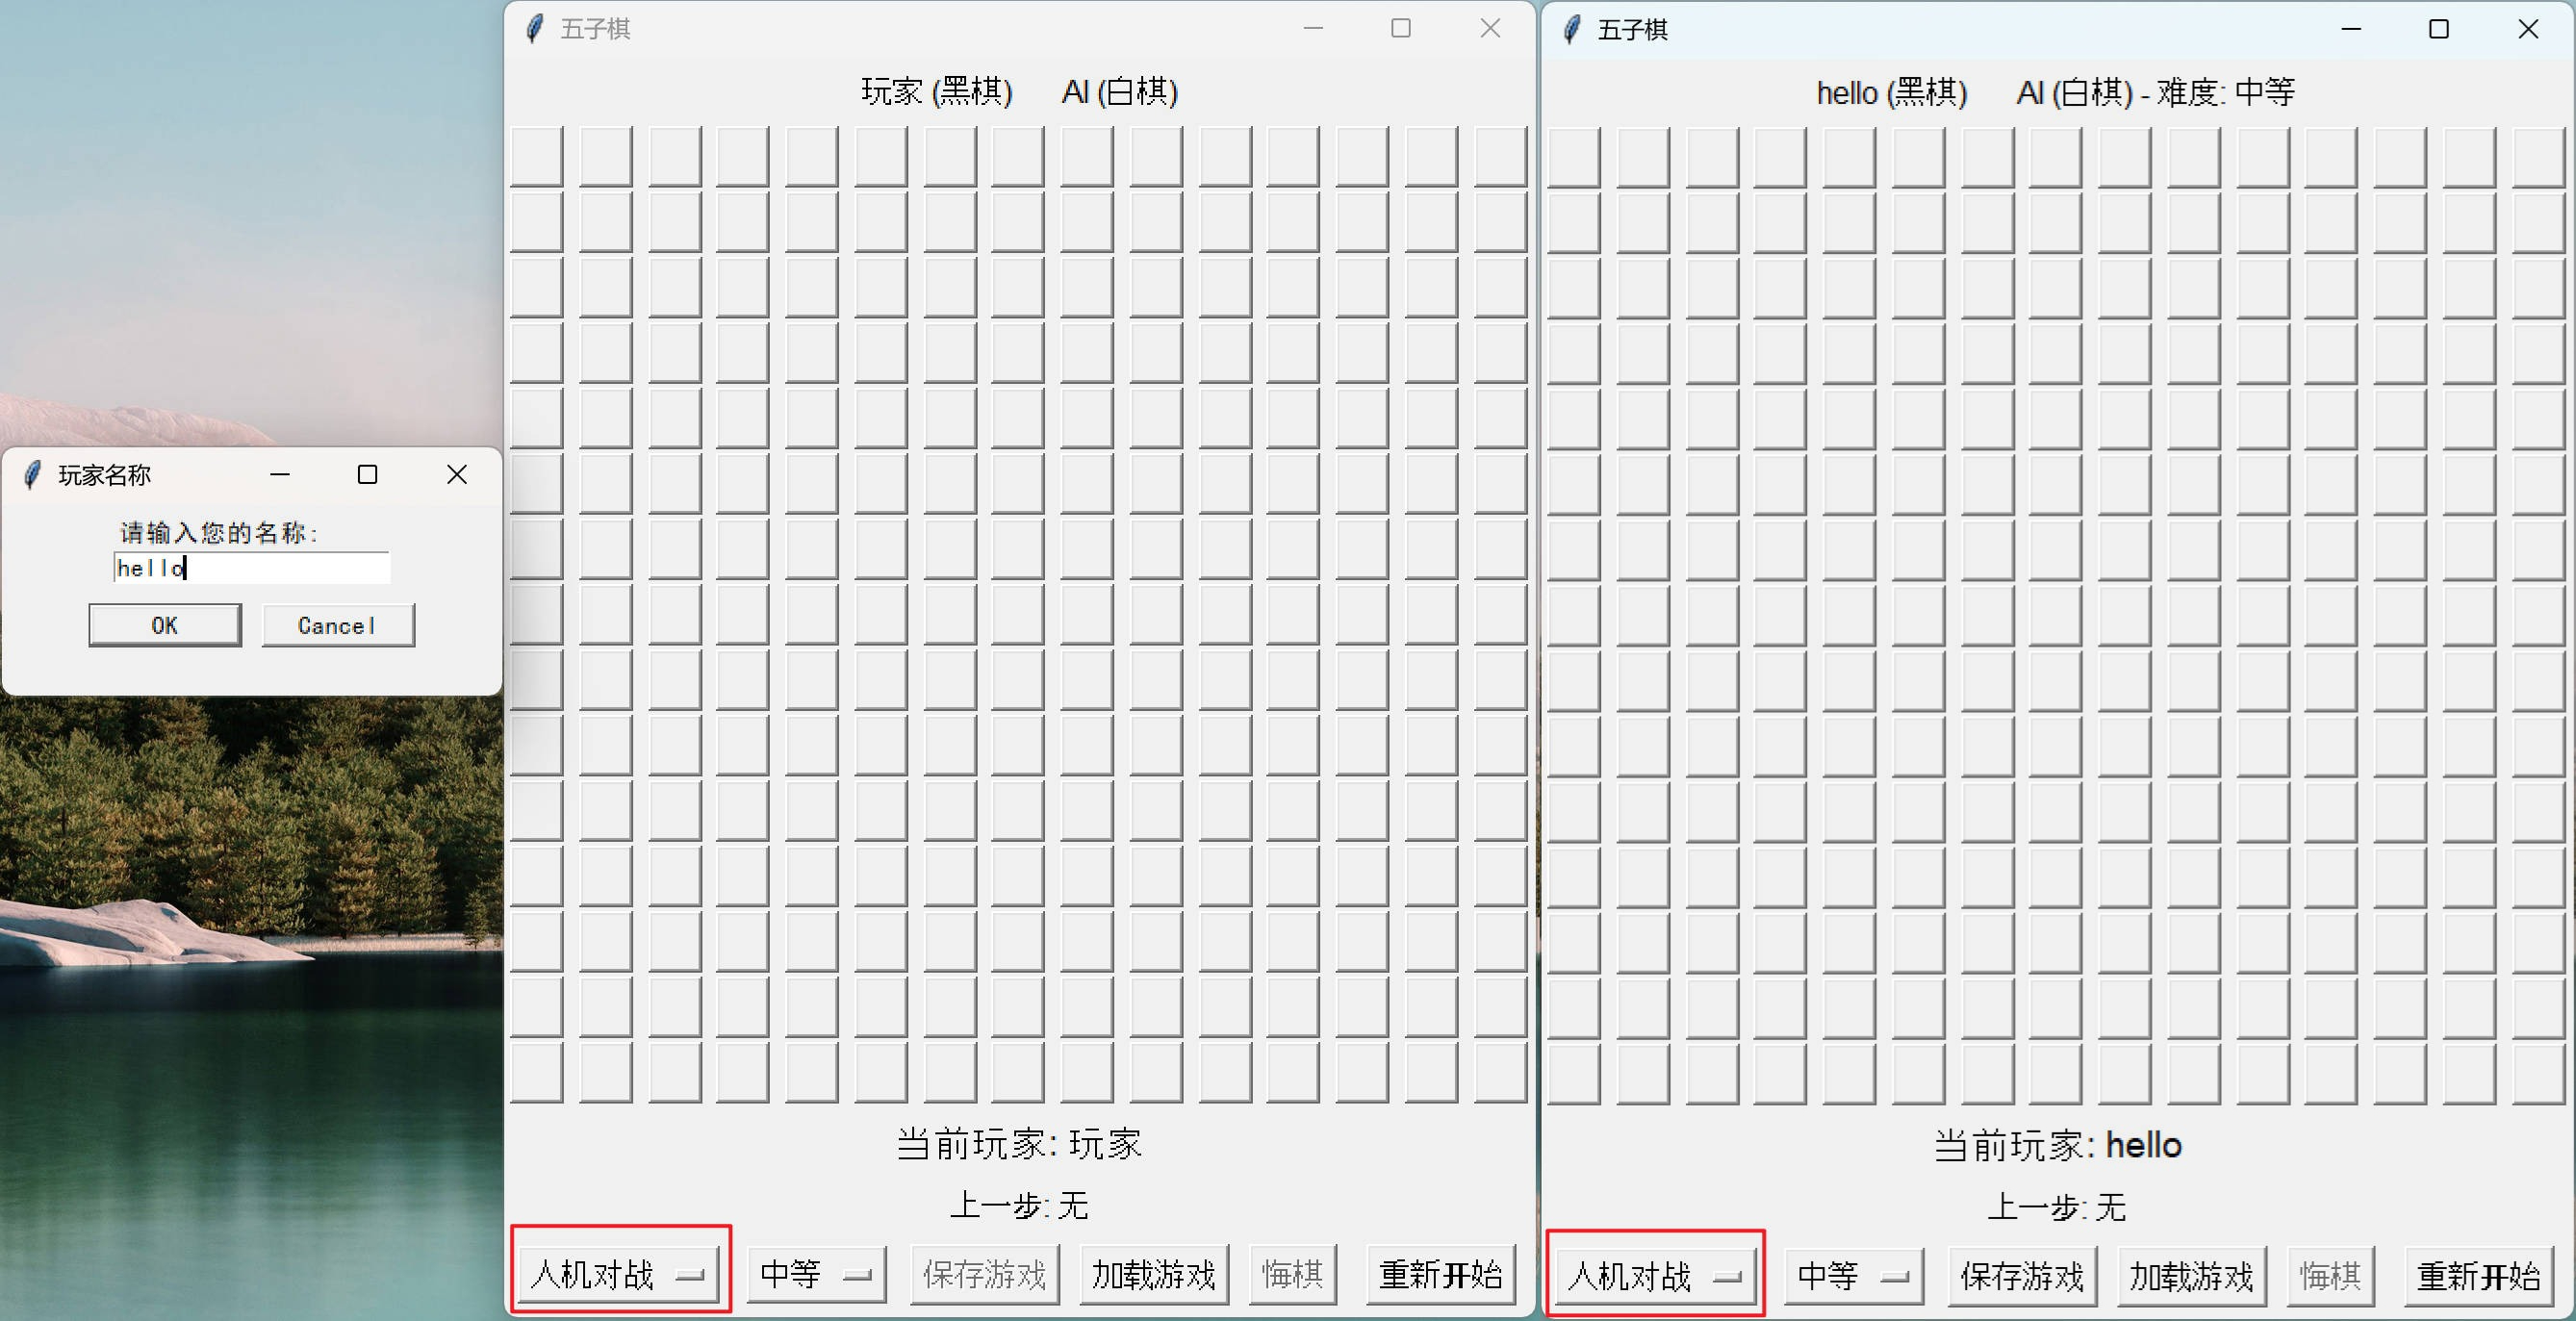Click the feather icon in right 五子棋 title bar

click(1572, 30)
